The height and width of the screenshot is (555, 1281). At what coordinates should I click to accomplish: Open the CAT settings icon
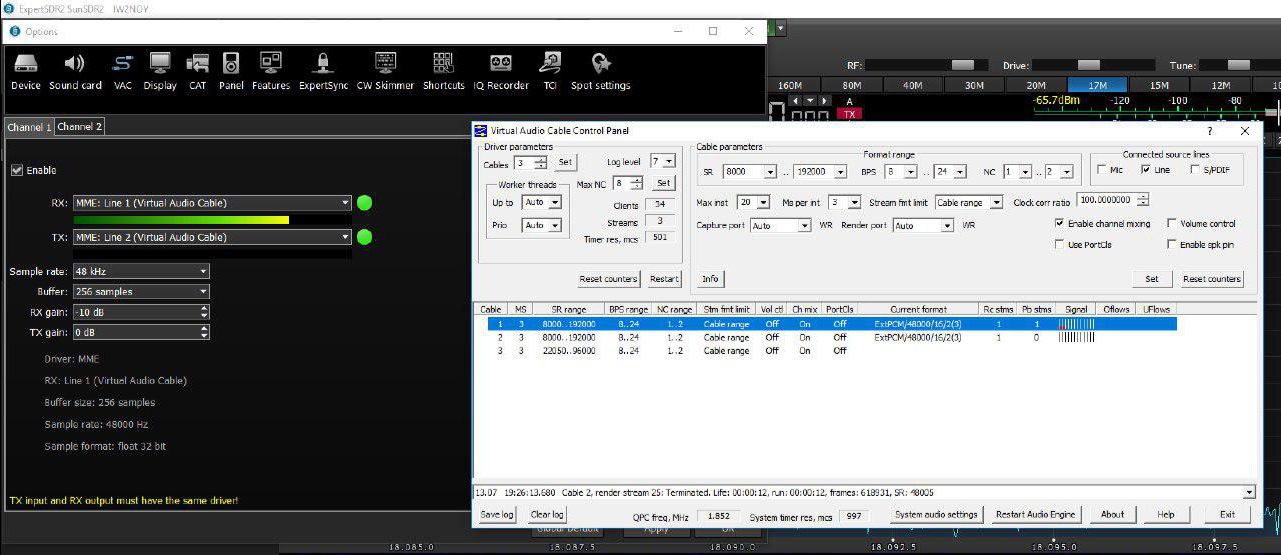[x=198, y=64]
